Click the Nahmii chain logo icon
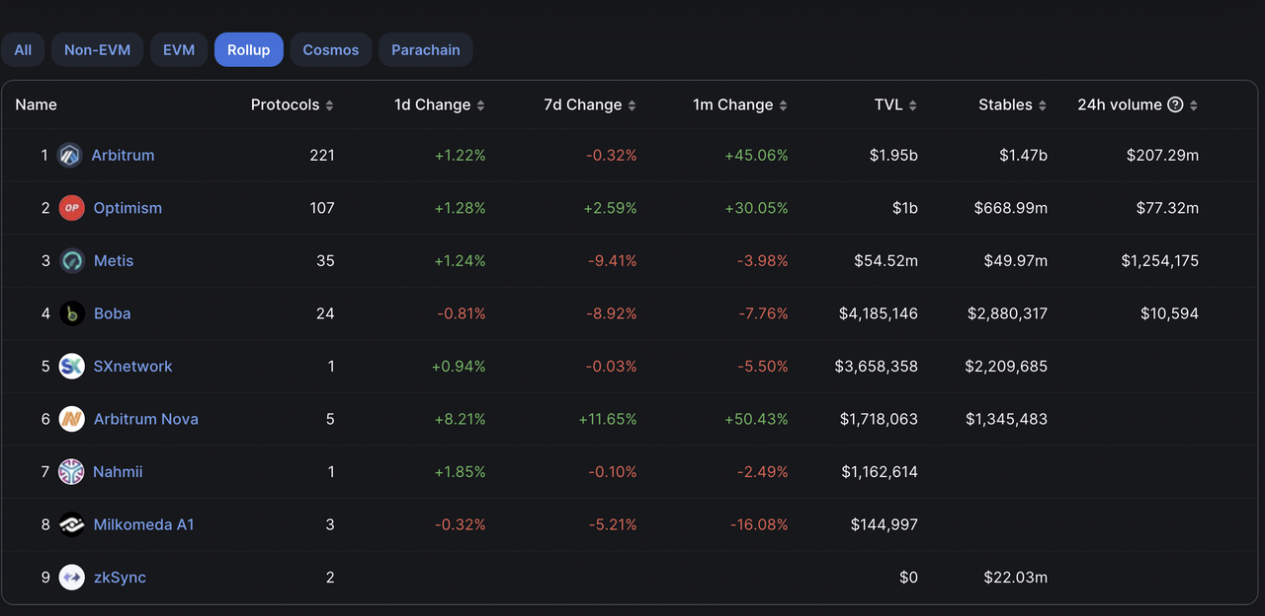This screenshot has width=1265, height=616. (x=71, y=472)
